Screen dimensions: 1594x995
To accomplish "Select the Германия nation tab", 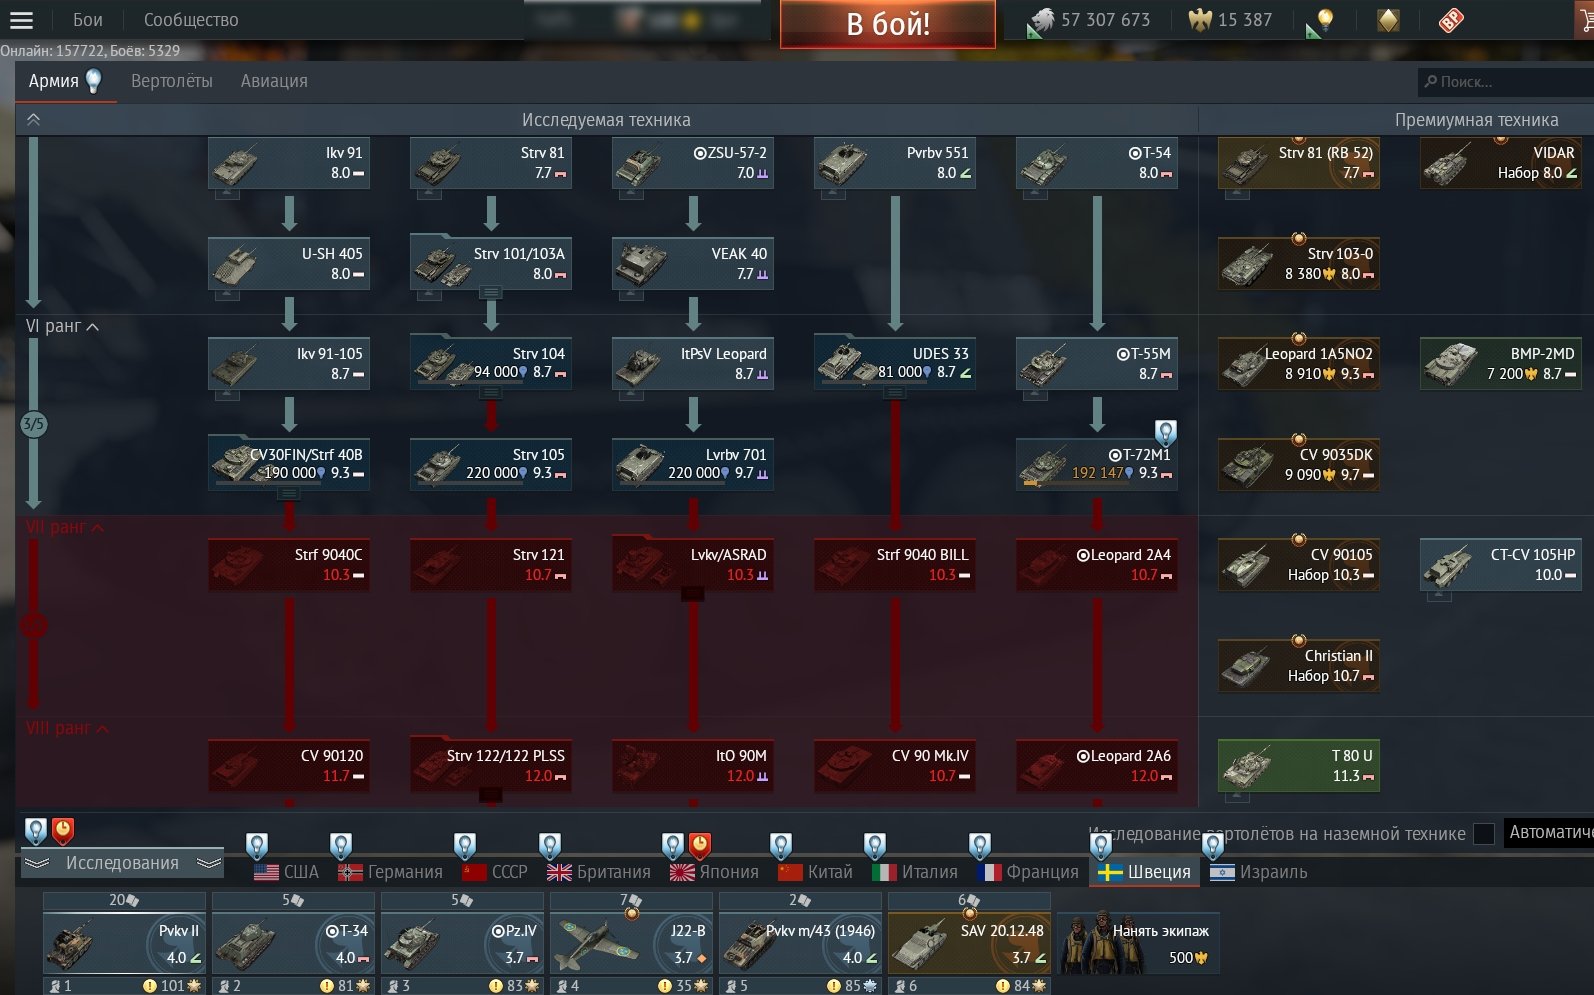I will (391, 872).
